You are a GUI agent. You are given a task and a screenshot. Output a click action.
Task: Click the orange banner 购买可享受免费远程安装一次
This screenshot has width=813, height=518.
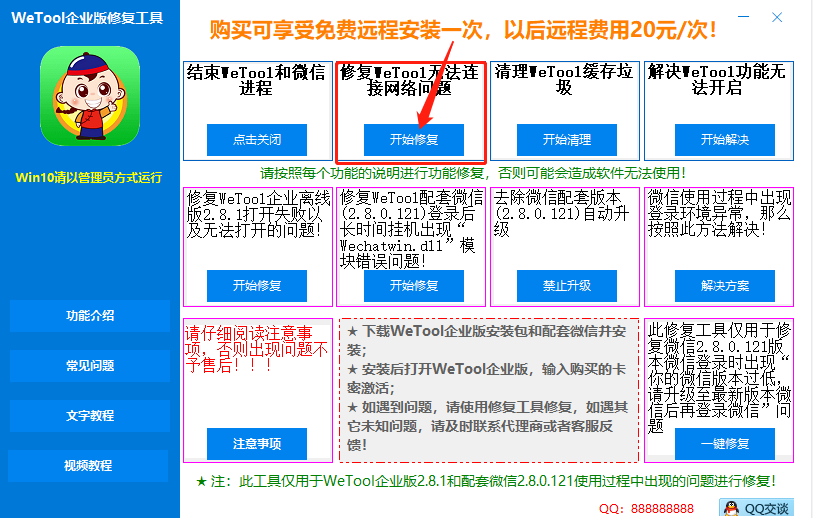[463, 30]
